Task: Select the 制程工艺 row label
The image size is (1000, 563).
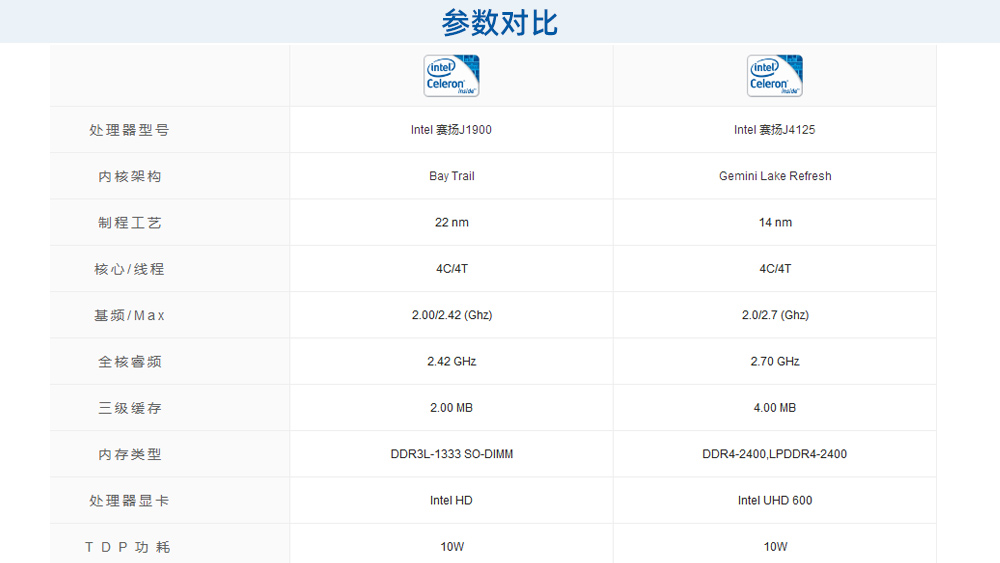Action: tap(129, 222)
